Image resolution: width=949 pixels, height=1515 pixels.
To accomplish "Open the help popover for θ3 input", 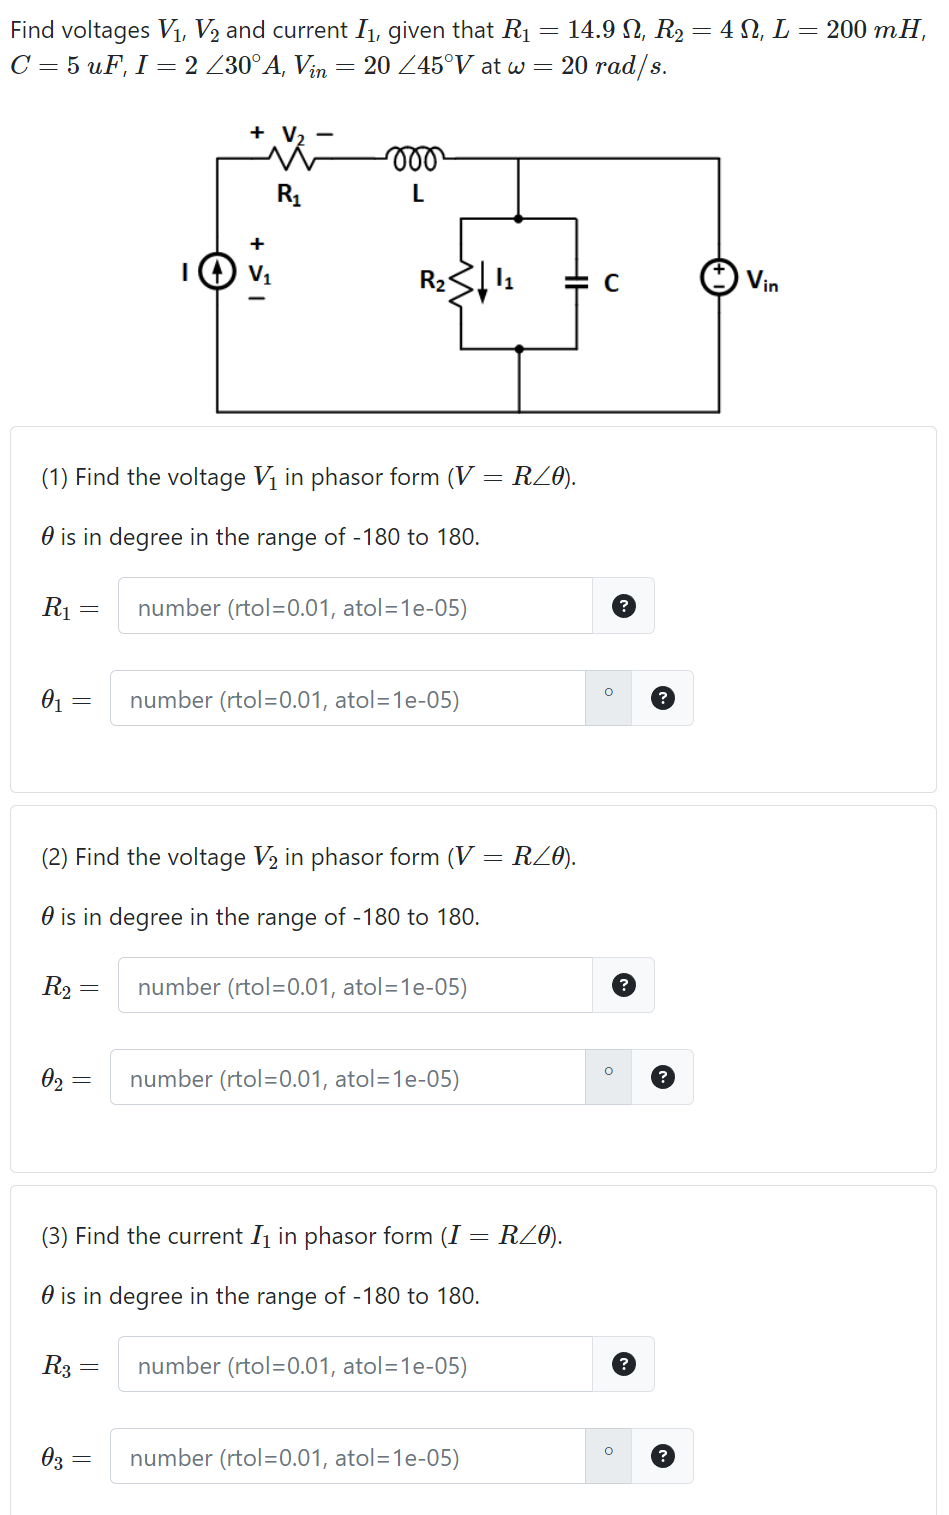I will click(x=663, y=1456).
